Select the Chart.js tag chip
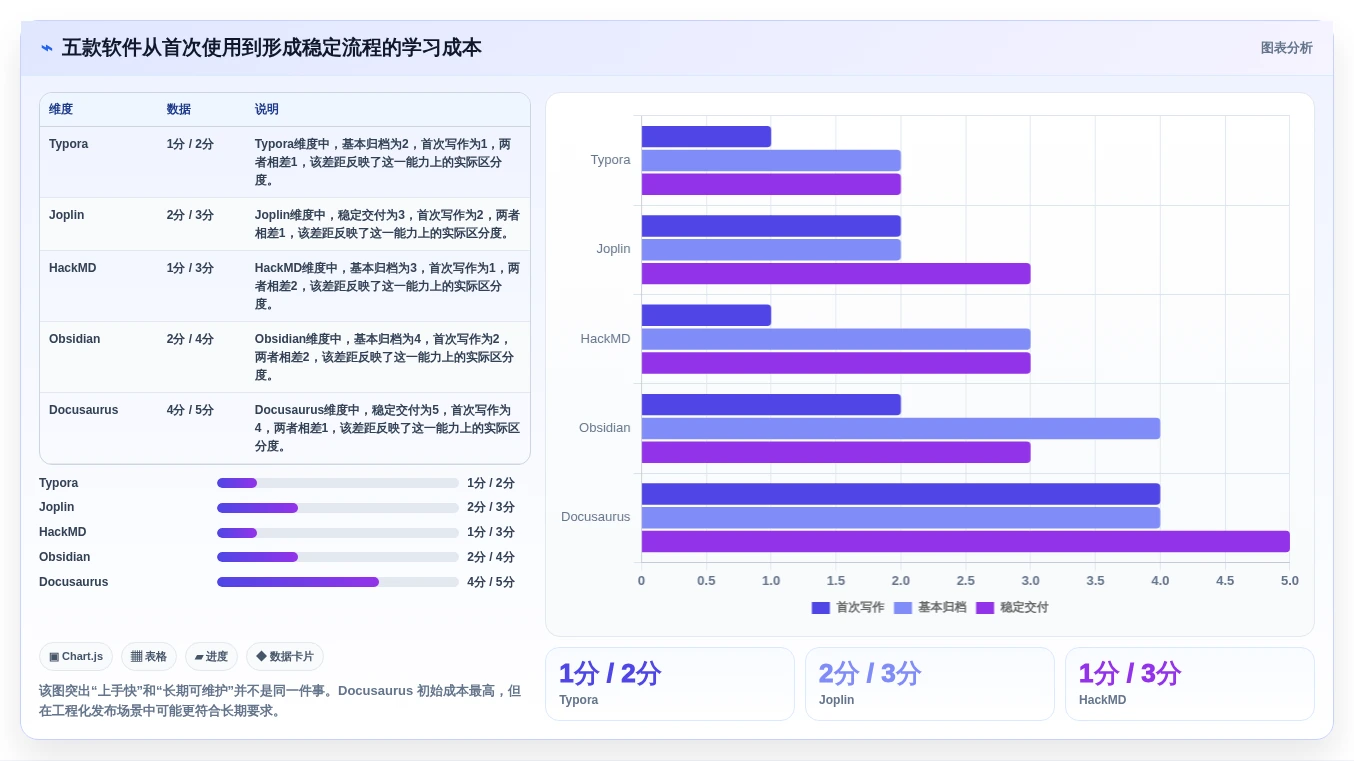Image resolution: width=1354 pixels, height=761 pixels. pyautogui.click(x=76, y=656)
